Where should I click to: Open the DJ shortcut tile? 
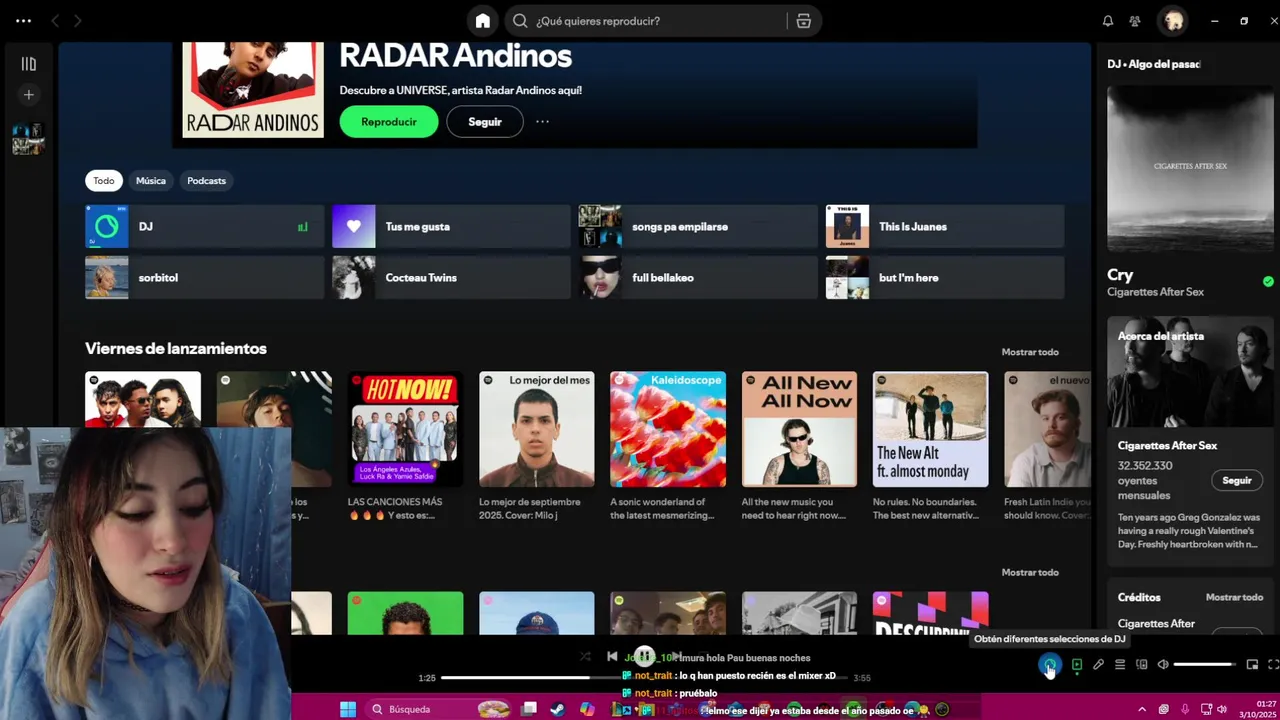click(205, 227)
